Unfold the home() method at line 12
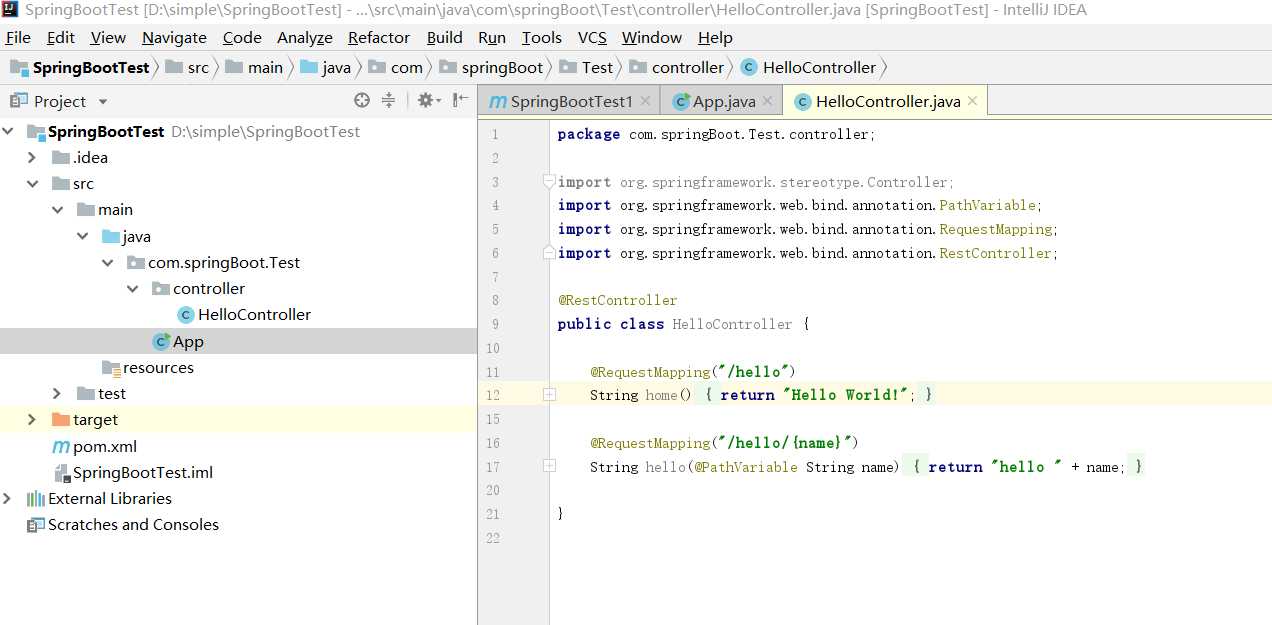 (x=549, y=395)
